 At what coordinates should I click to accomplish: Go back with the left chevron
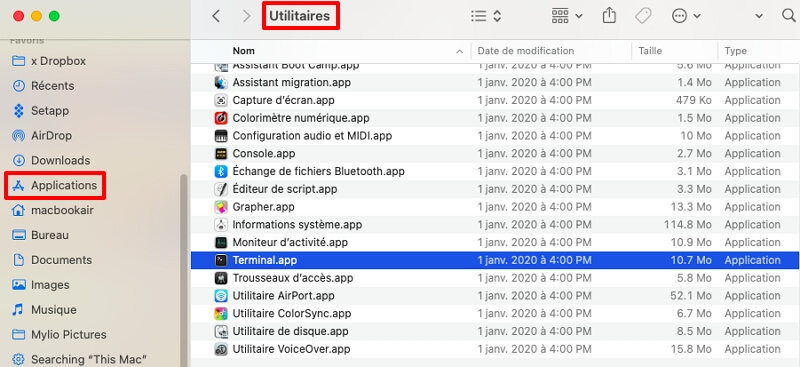point(216,16)
